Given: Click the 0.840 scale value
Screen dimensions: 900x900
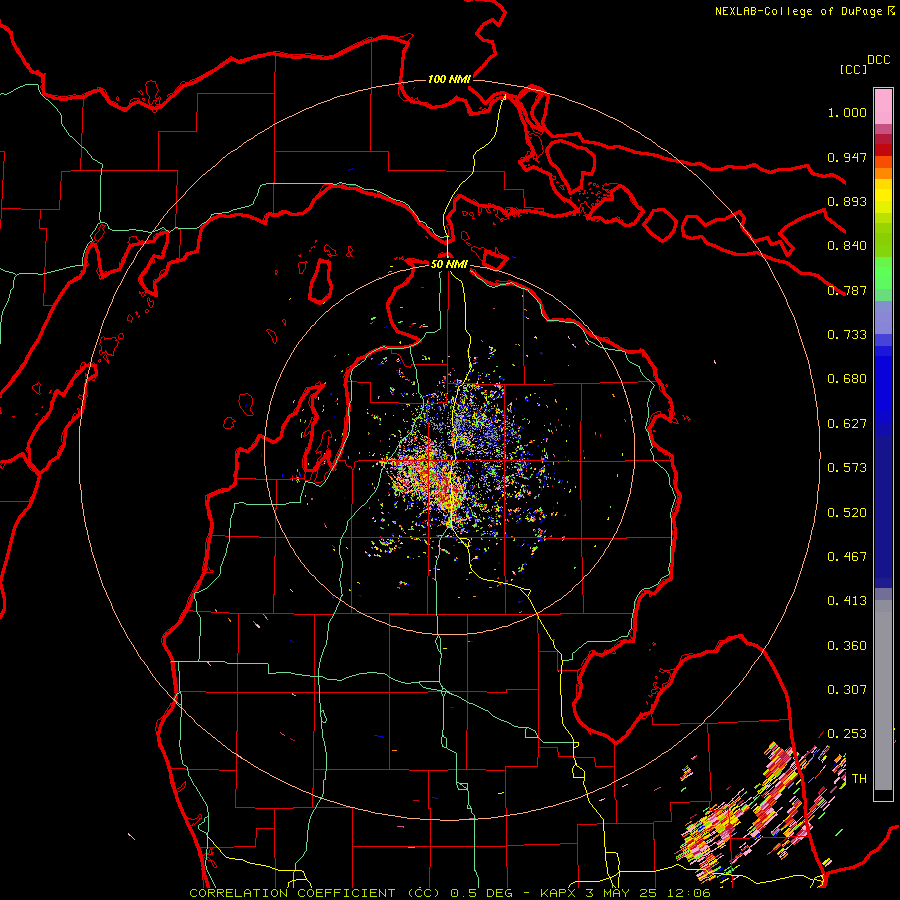Looking at the screenshot, I should pyautogui.click(x=847, y=246).
